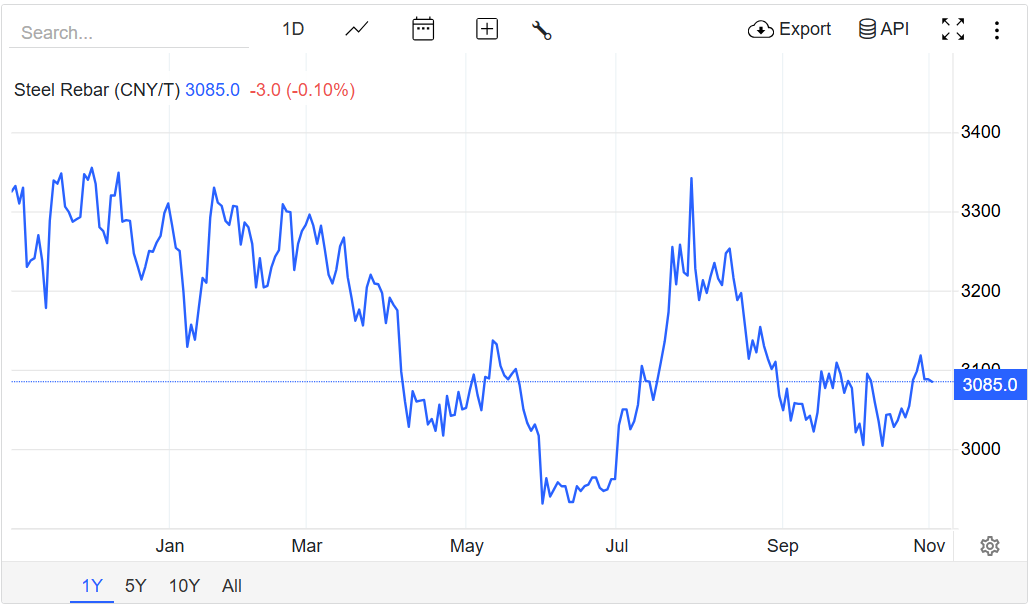Click the 3400 price axis label

[x=981, y=132]
